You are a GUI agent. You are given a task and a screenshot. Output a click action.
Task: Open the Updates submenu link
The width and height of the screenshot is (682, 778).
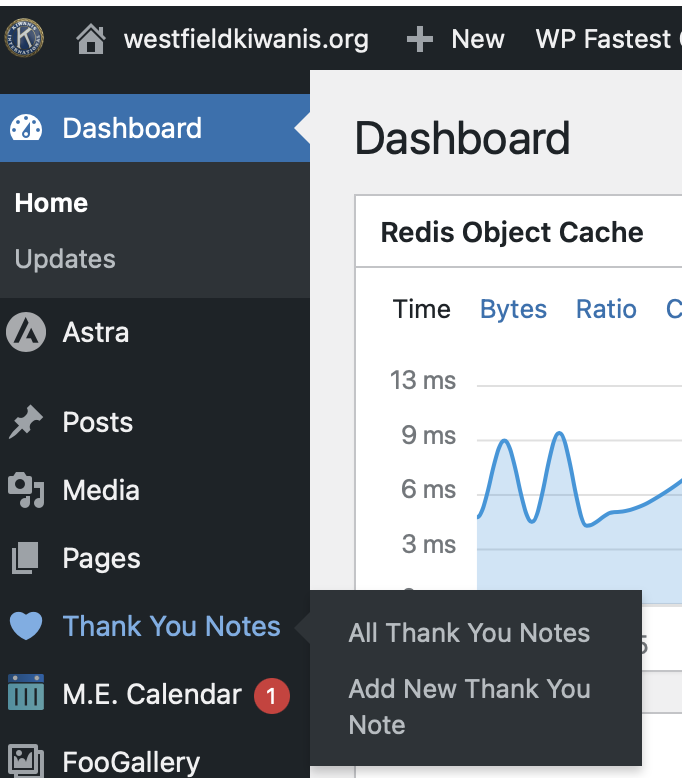65,259
